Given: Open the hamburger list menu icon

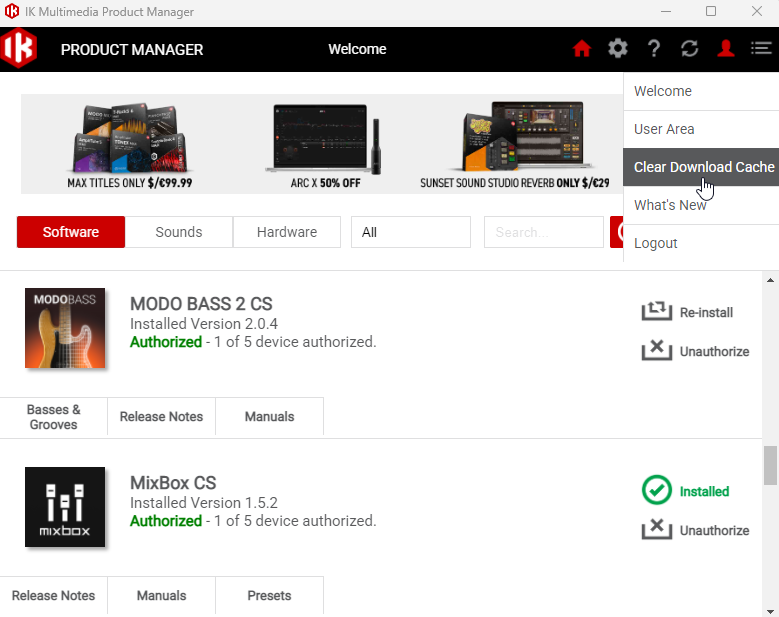Looking at the screenshot, I should click(761, 49).
